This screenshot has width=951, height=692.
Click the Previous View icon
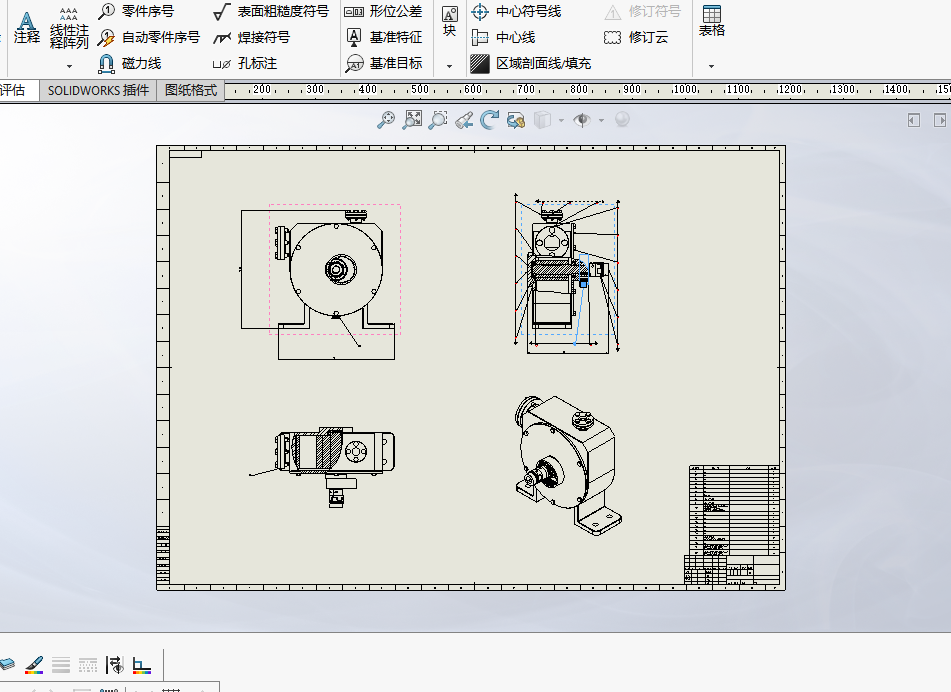pos(464,119)
